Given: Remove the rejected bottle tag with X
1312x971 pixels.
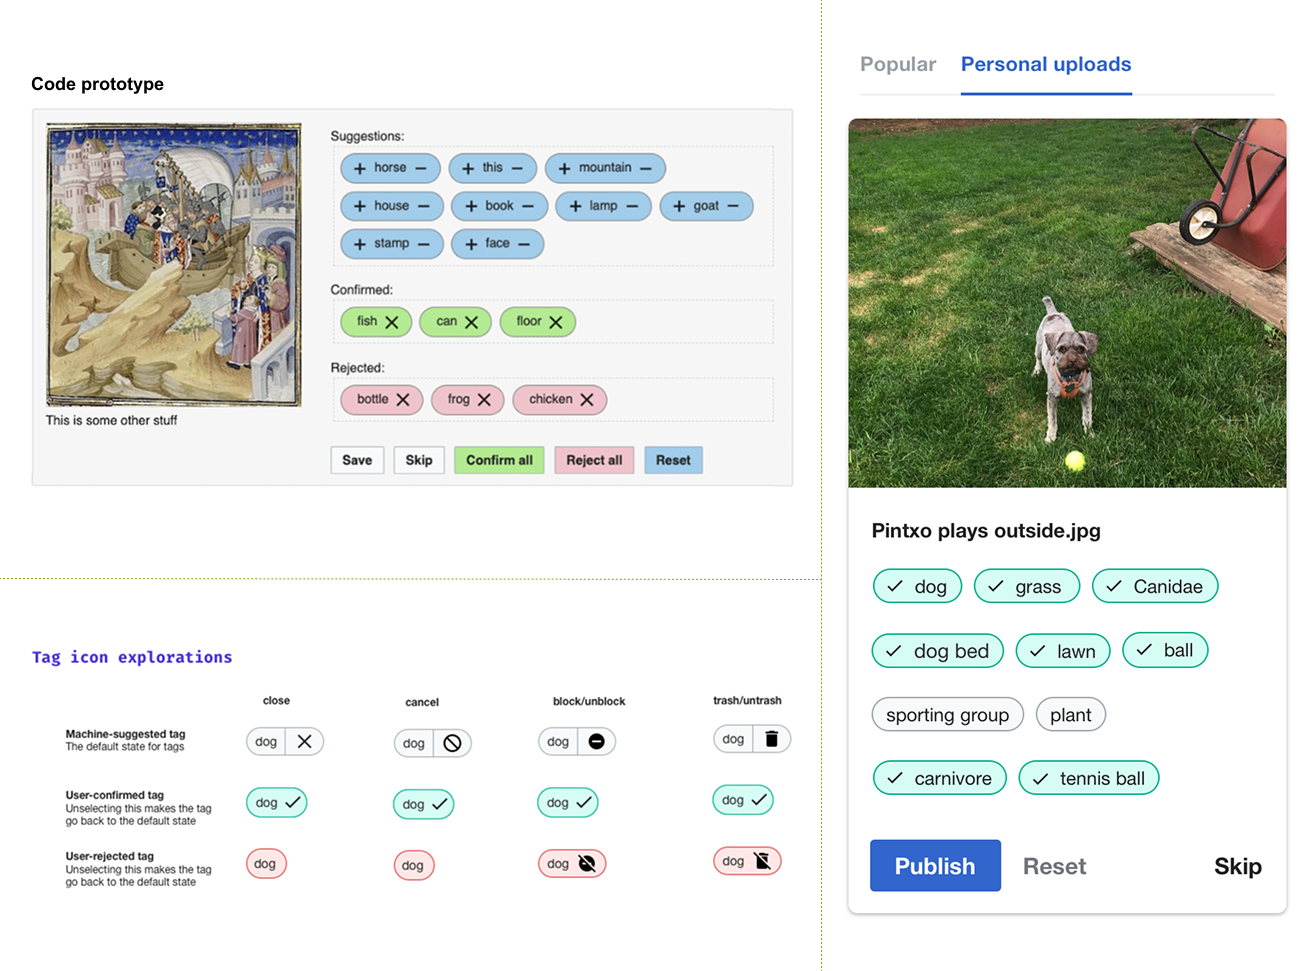Looking at the screenshot, I should pos(403,400).
